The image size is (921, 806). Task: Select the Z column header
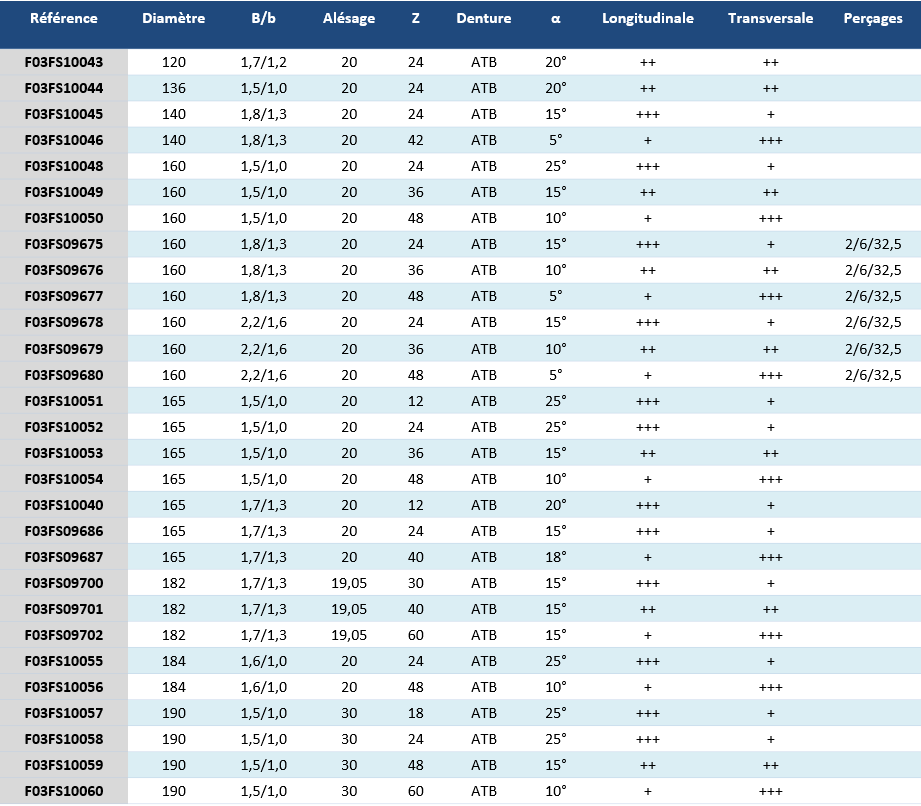click(x=415, y=18)
